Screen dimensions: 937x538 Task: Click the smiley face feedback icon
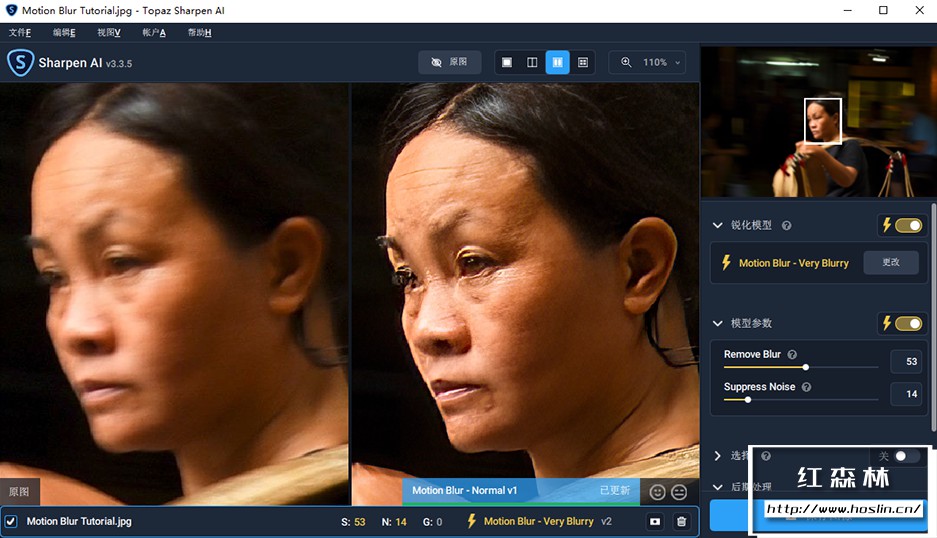(x=657, y=491)
